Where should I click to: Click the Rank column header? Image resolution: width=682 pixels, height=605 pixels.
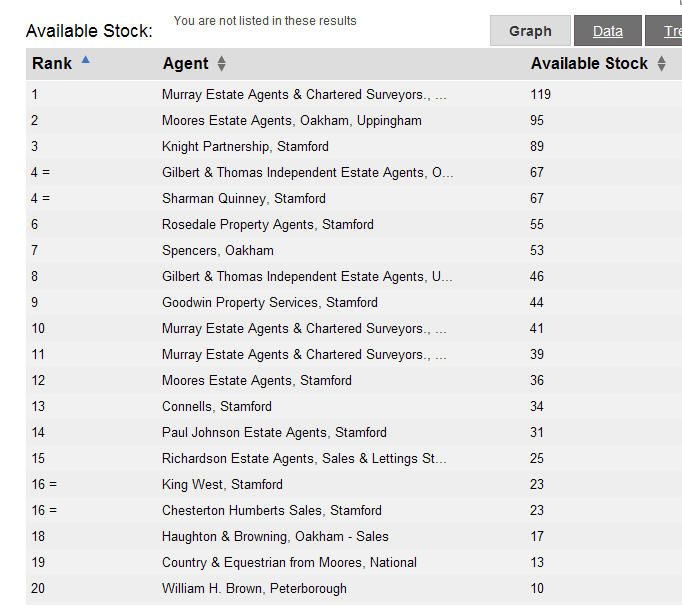[x=52, y=64]
